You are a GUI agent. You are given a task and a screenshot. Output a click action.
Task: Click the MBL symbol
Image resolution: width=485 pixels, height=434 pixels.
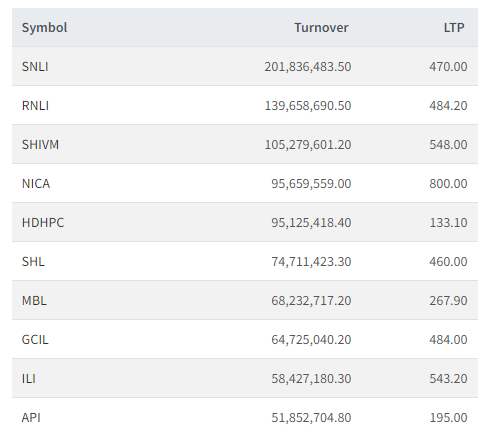click(34, 301)
